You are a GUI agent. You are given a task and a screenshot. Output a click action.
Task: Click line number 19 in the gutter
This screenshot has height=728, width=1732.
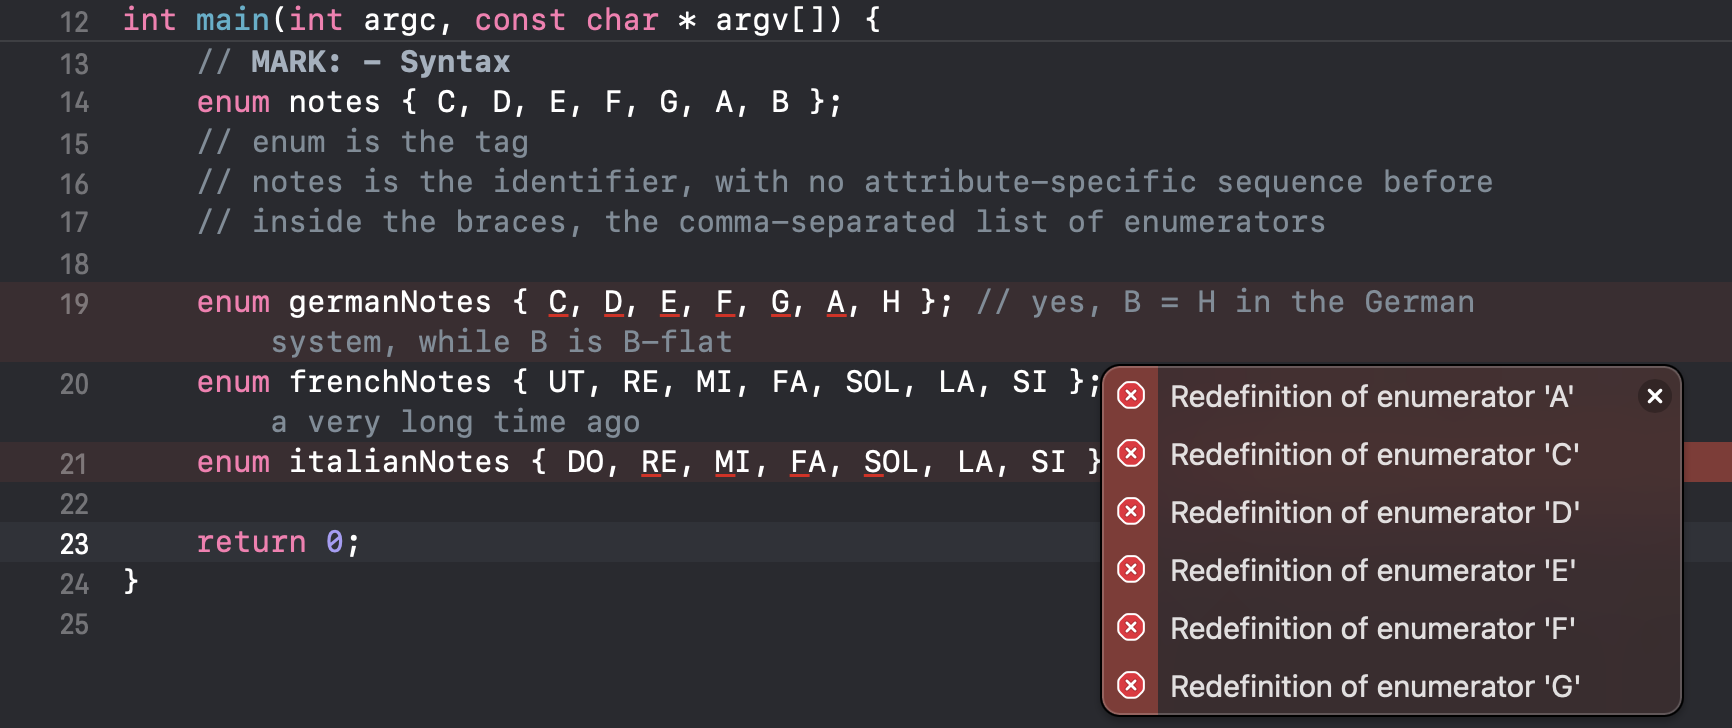(x=74, y=304)
